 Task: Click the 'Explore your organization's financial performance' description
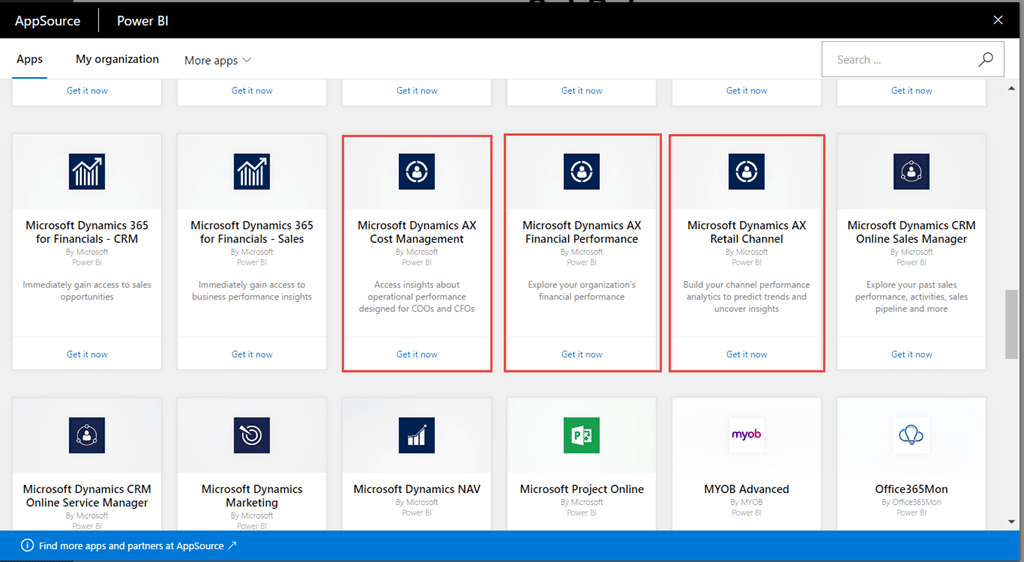[581, 290]
